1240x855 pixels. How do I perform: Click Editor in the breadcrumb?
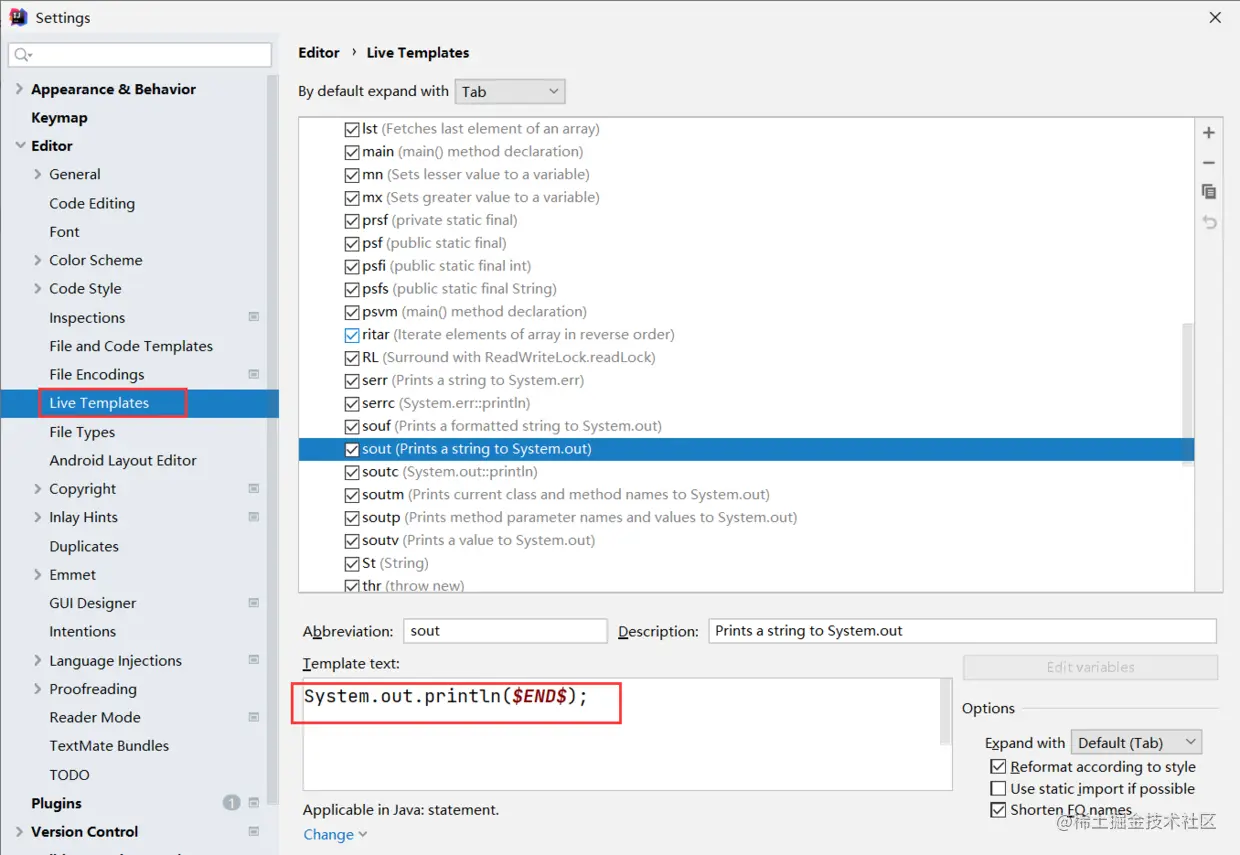click(x=319, y=52)
